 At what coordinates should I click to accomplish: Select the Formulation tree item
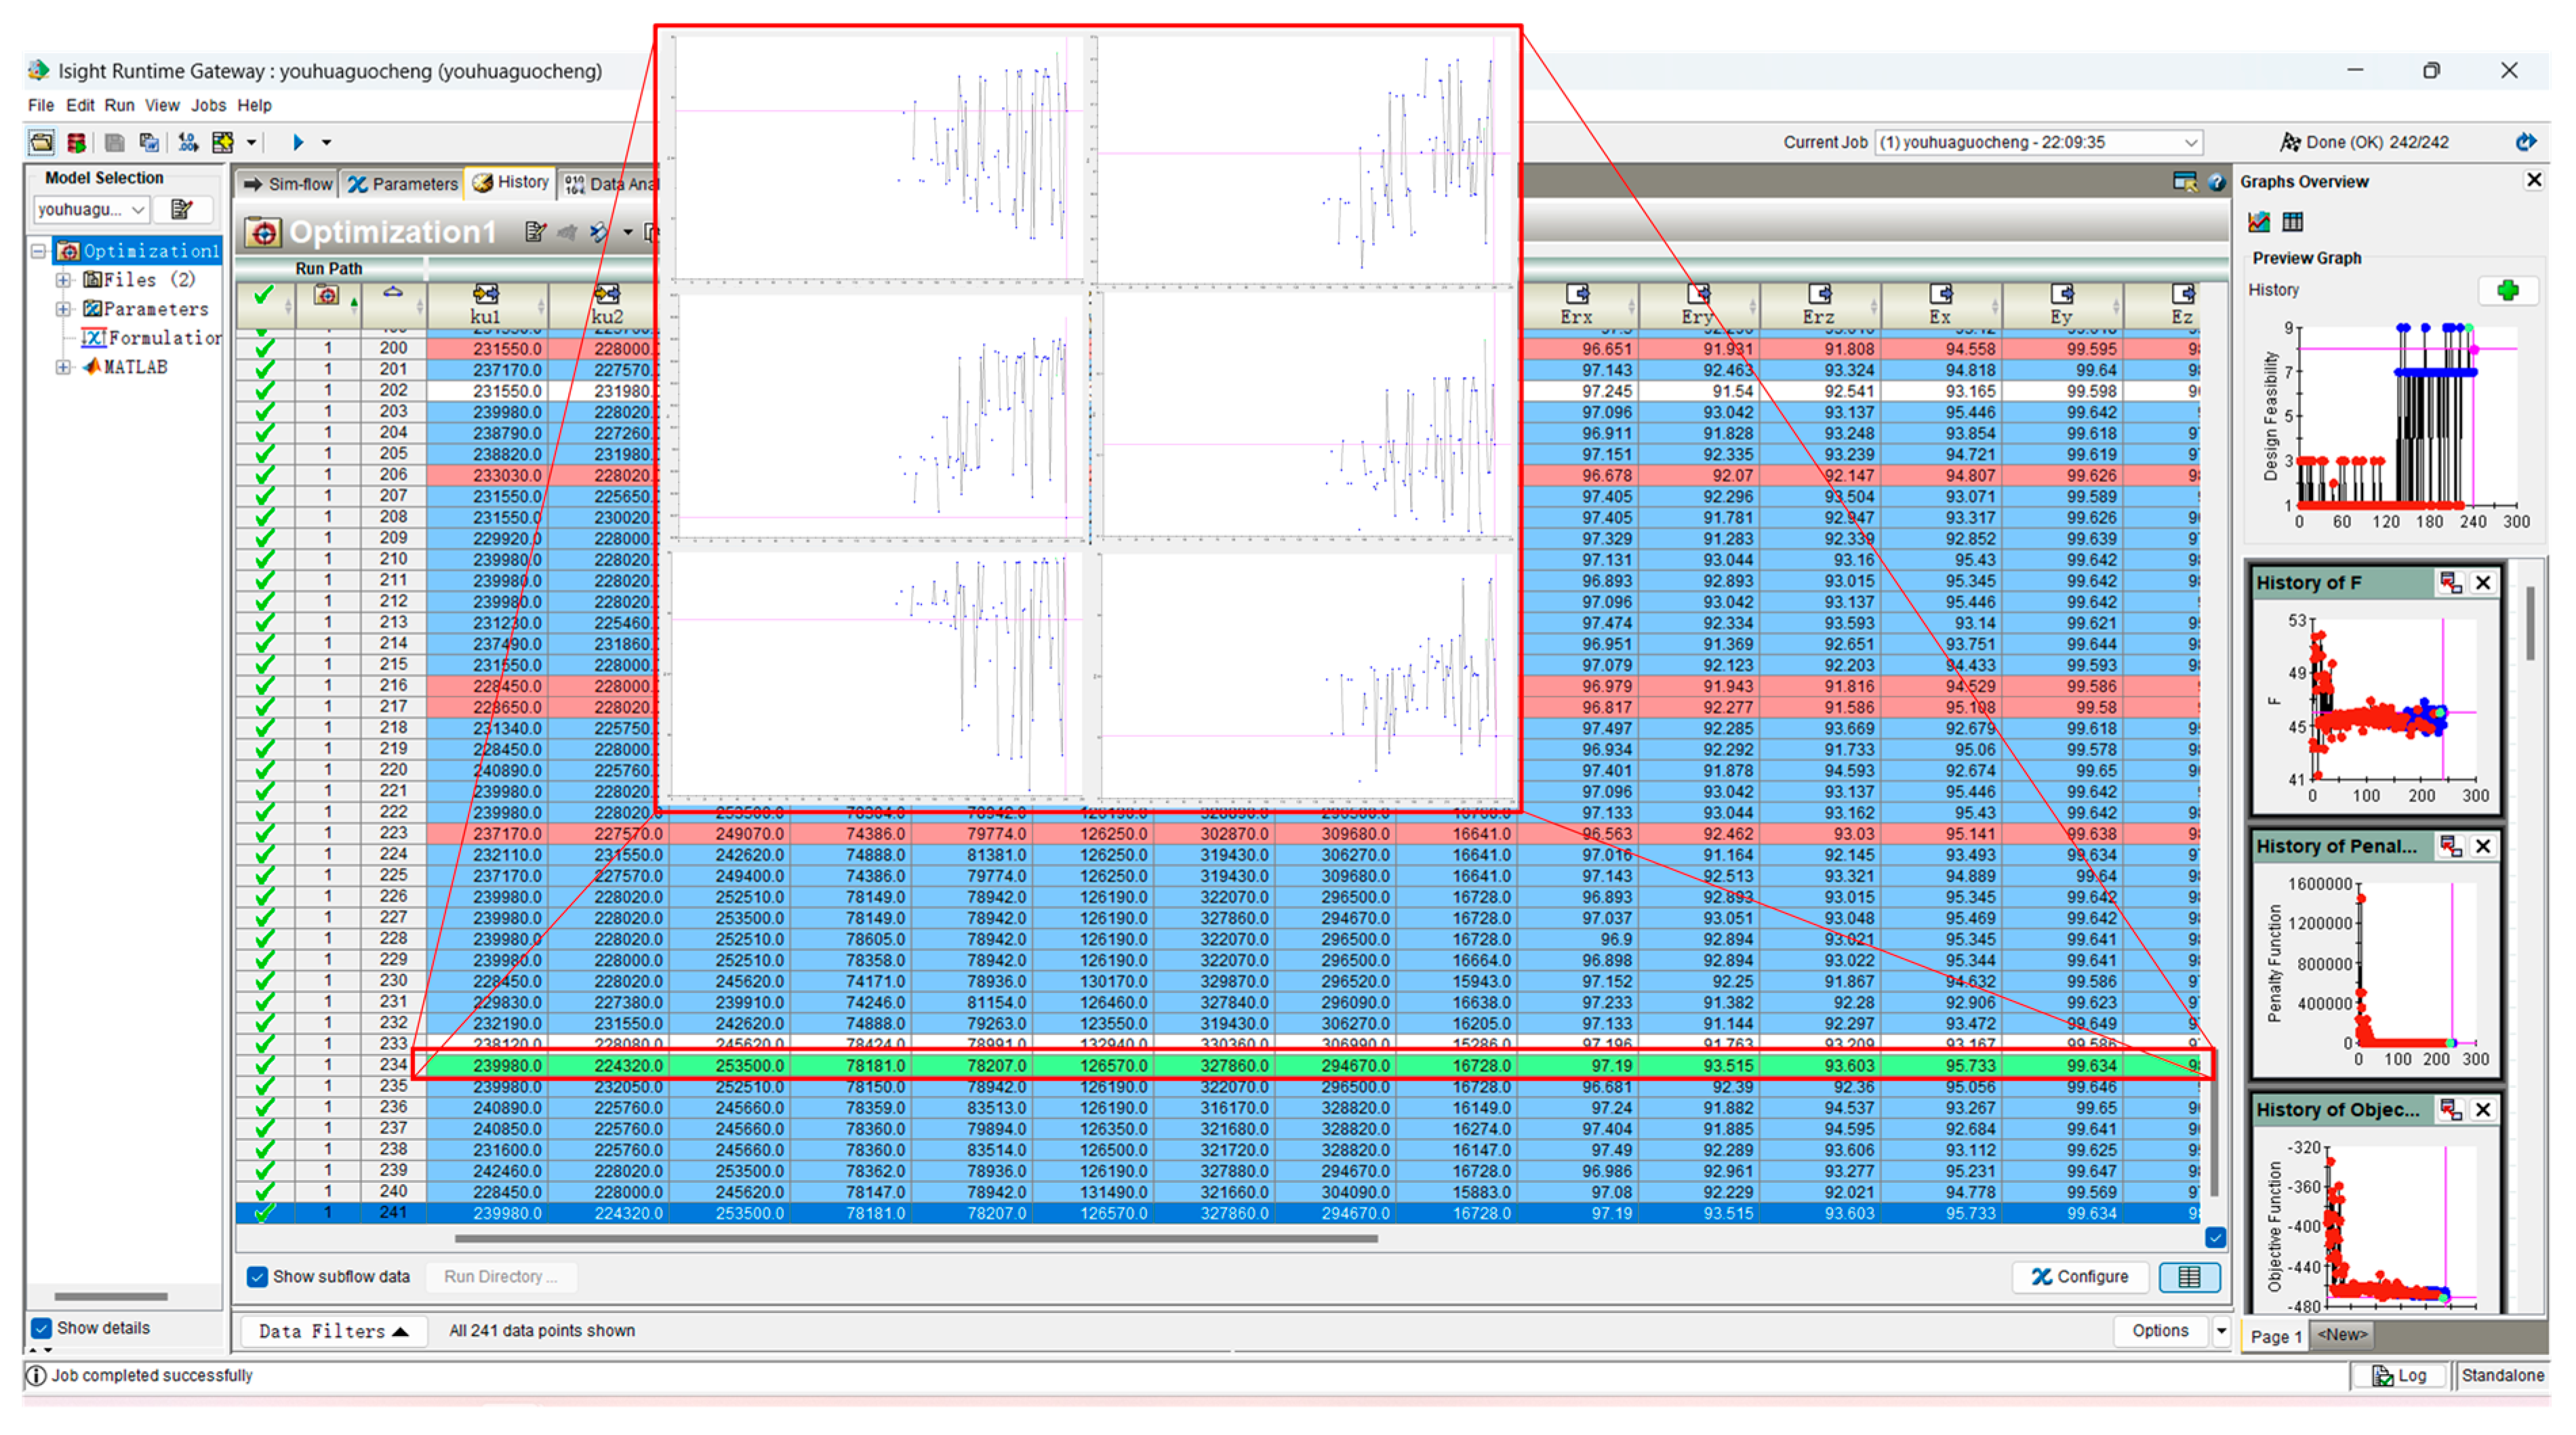[152, 338]
